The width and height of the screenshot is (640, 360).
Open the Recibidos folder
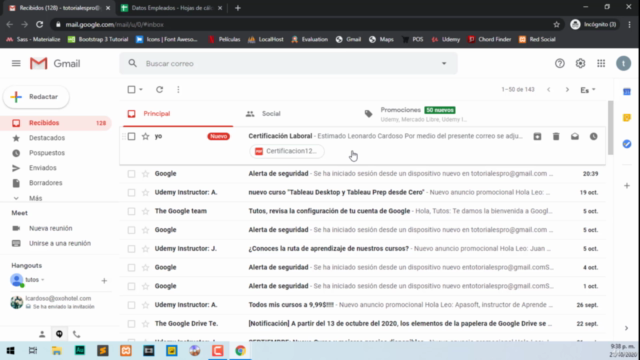pos(56,123)
